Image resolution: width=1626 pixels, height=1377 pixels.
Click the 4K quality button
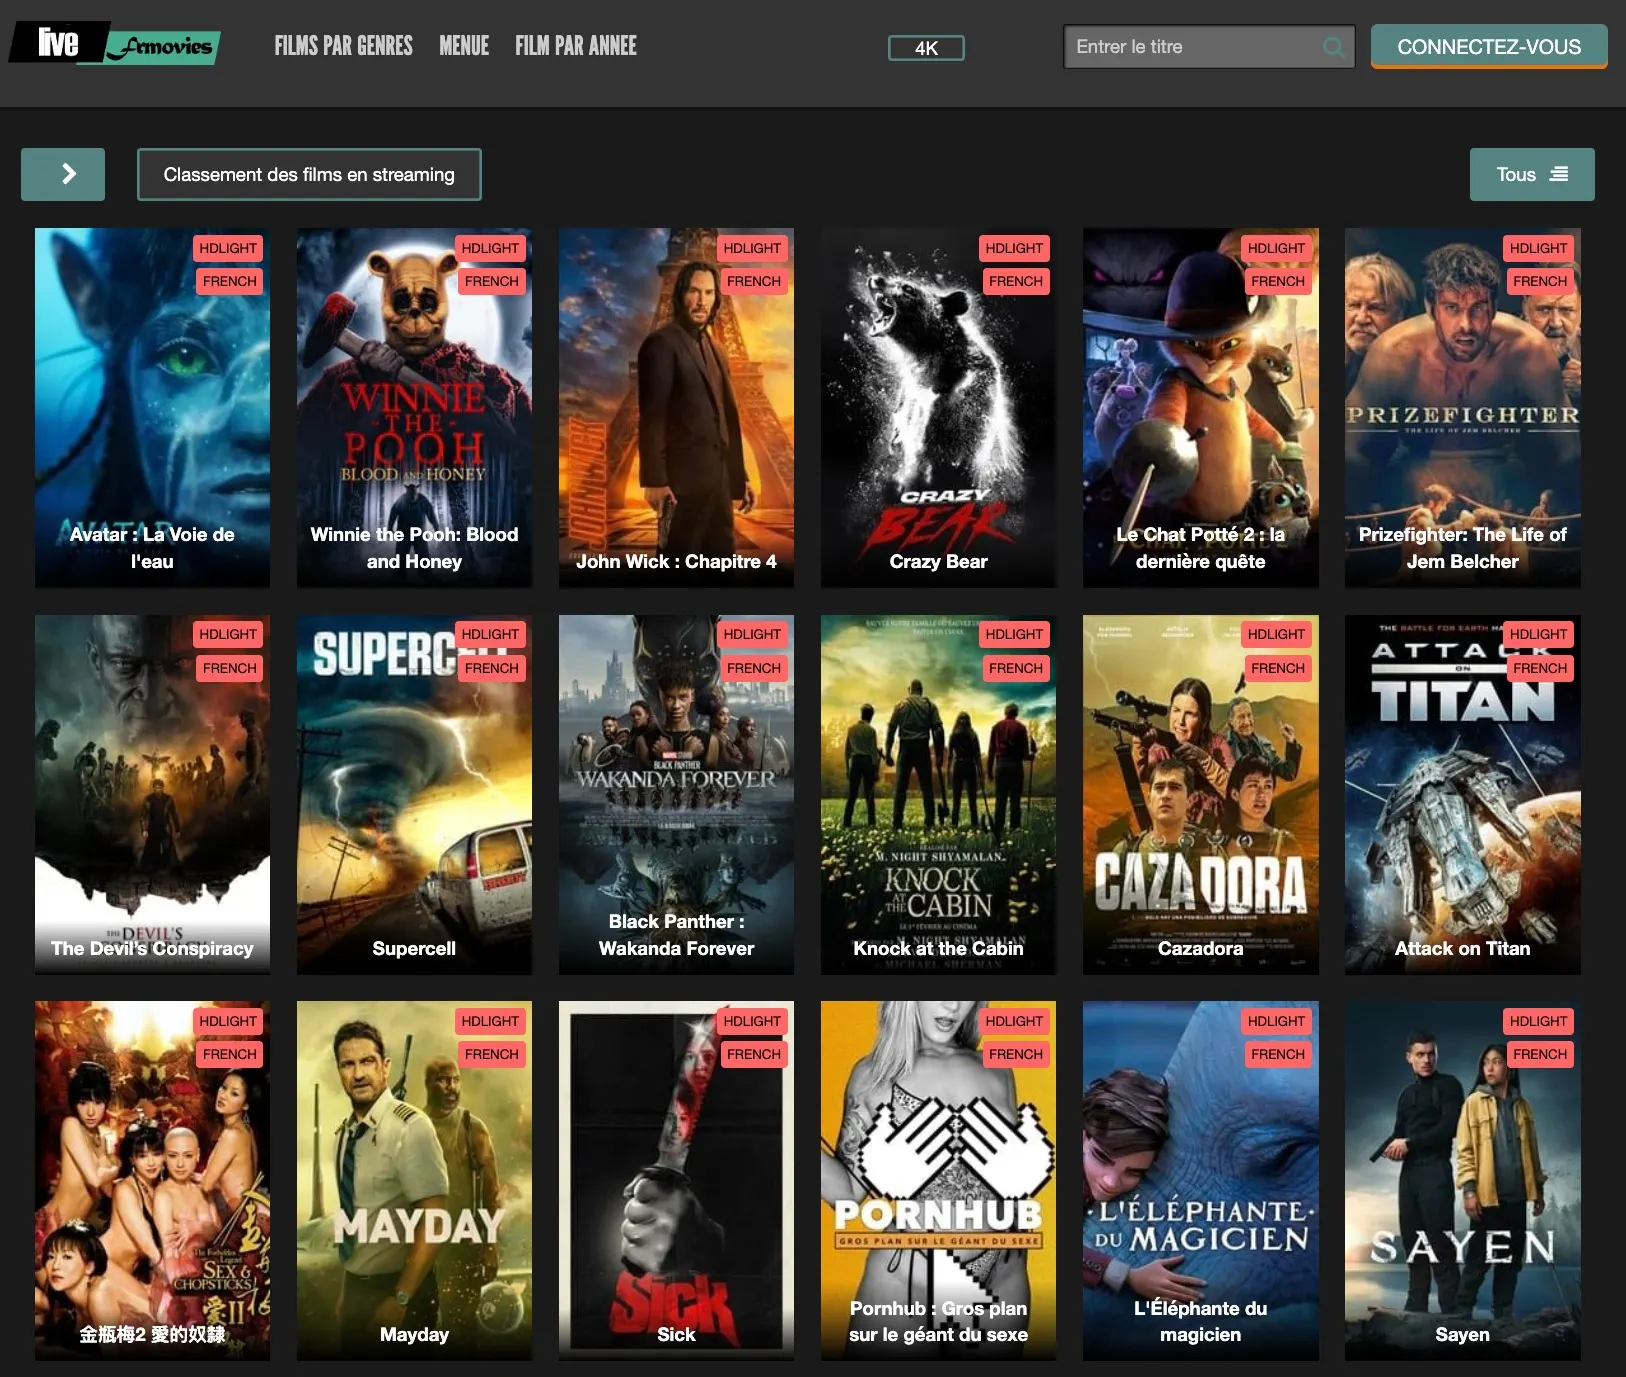926,48
